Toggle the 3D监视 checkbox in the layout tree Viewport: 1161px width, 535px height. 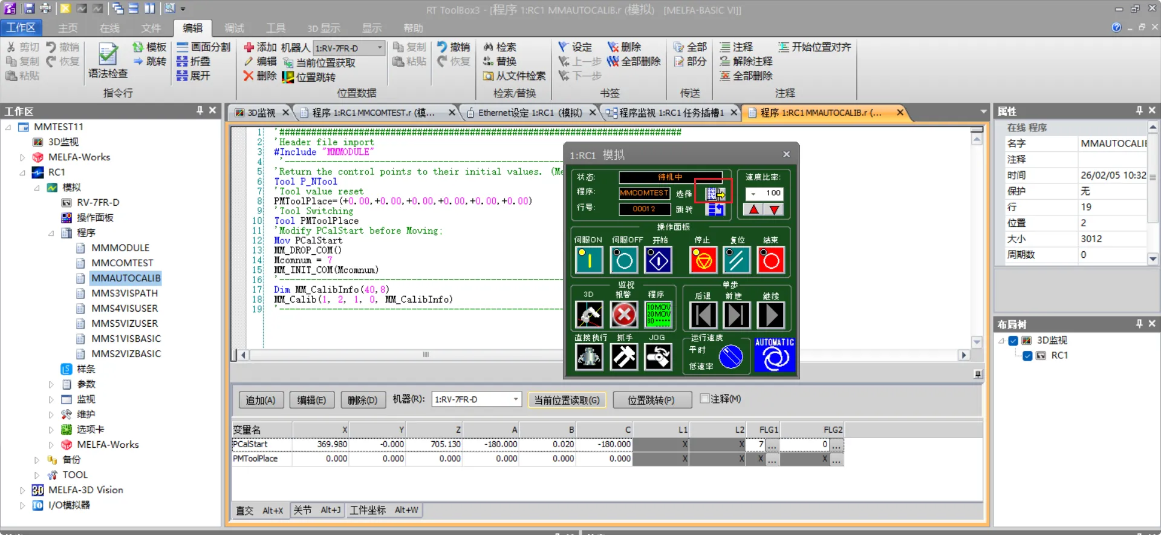point(1013,341)
